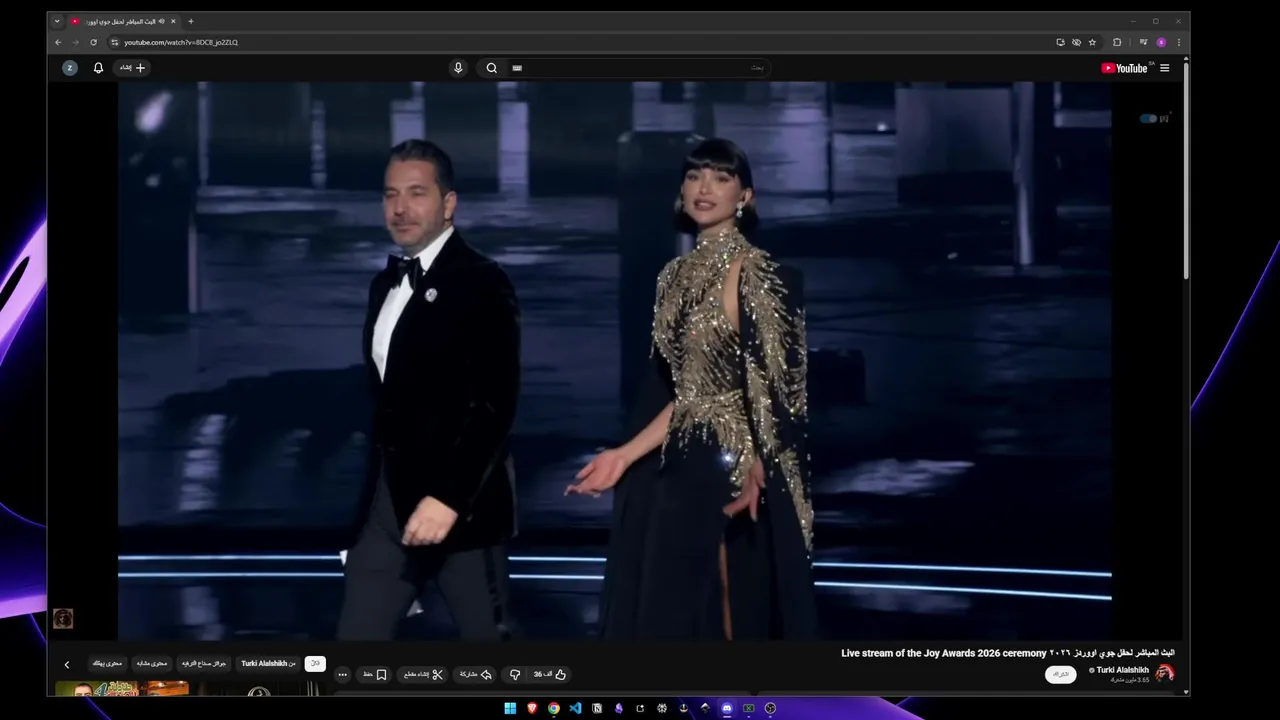Close the Joy Awards browser tab
The width and height of the screenshot is (1280, 720).
coord(172,21)
